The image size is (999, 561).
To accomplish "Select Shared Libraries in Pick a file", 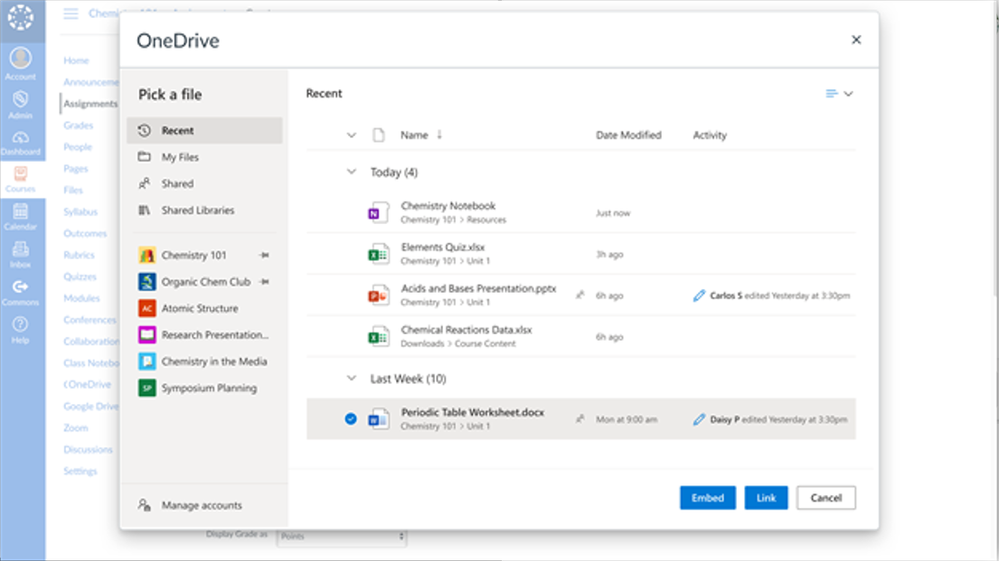I will tap(205, 210).
